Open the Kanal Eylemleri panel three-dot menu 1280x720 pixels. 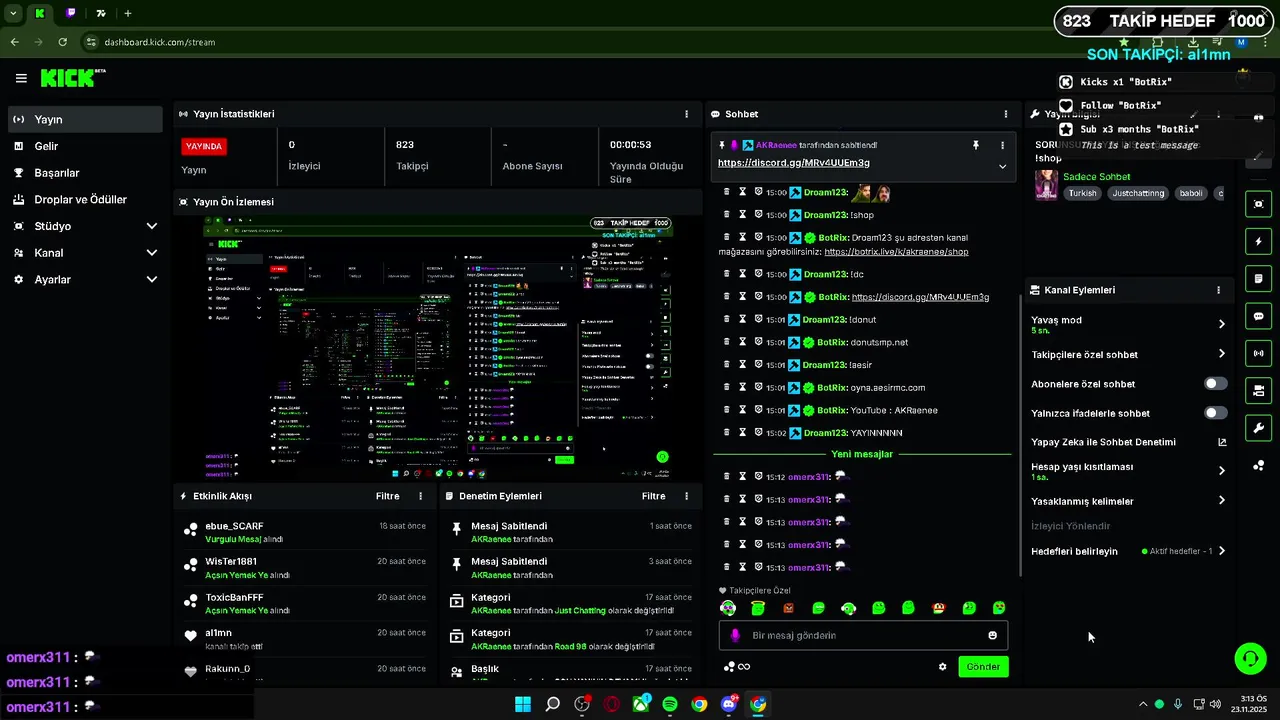tap(1218, 290)
